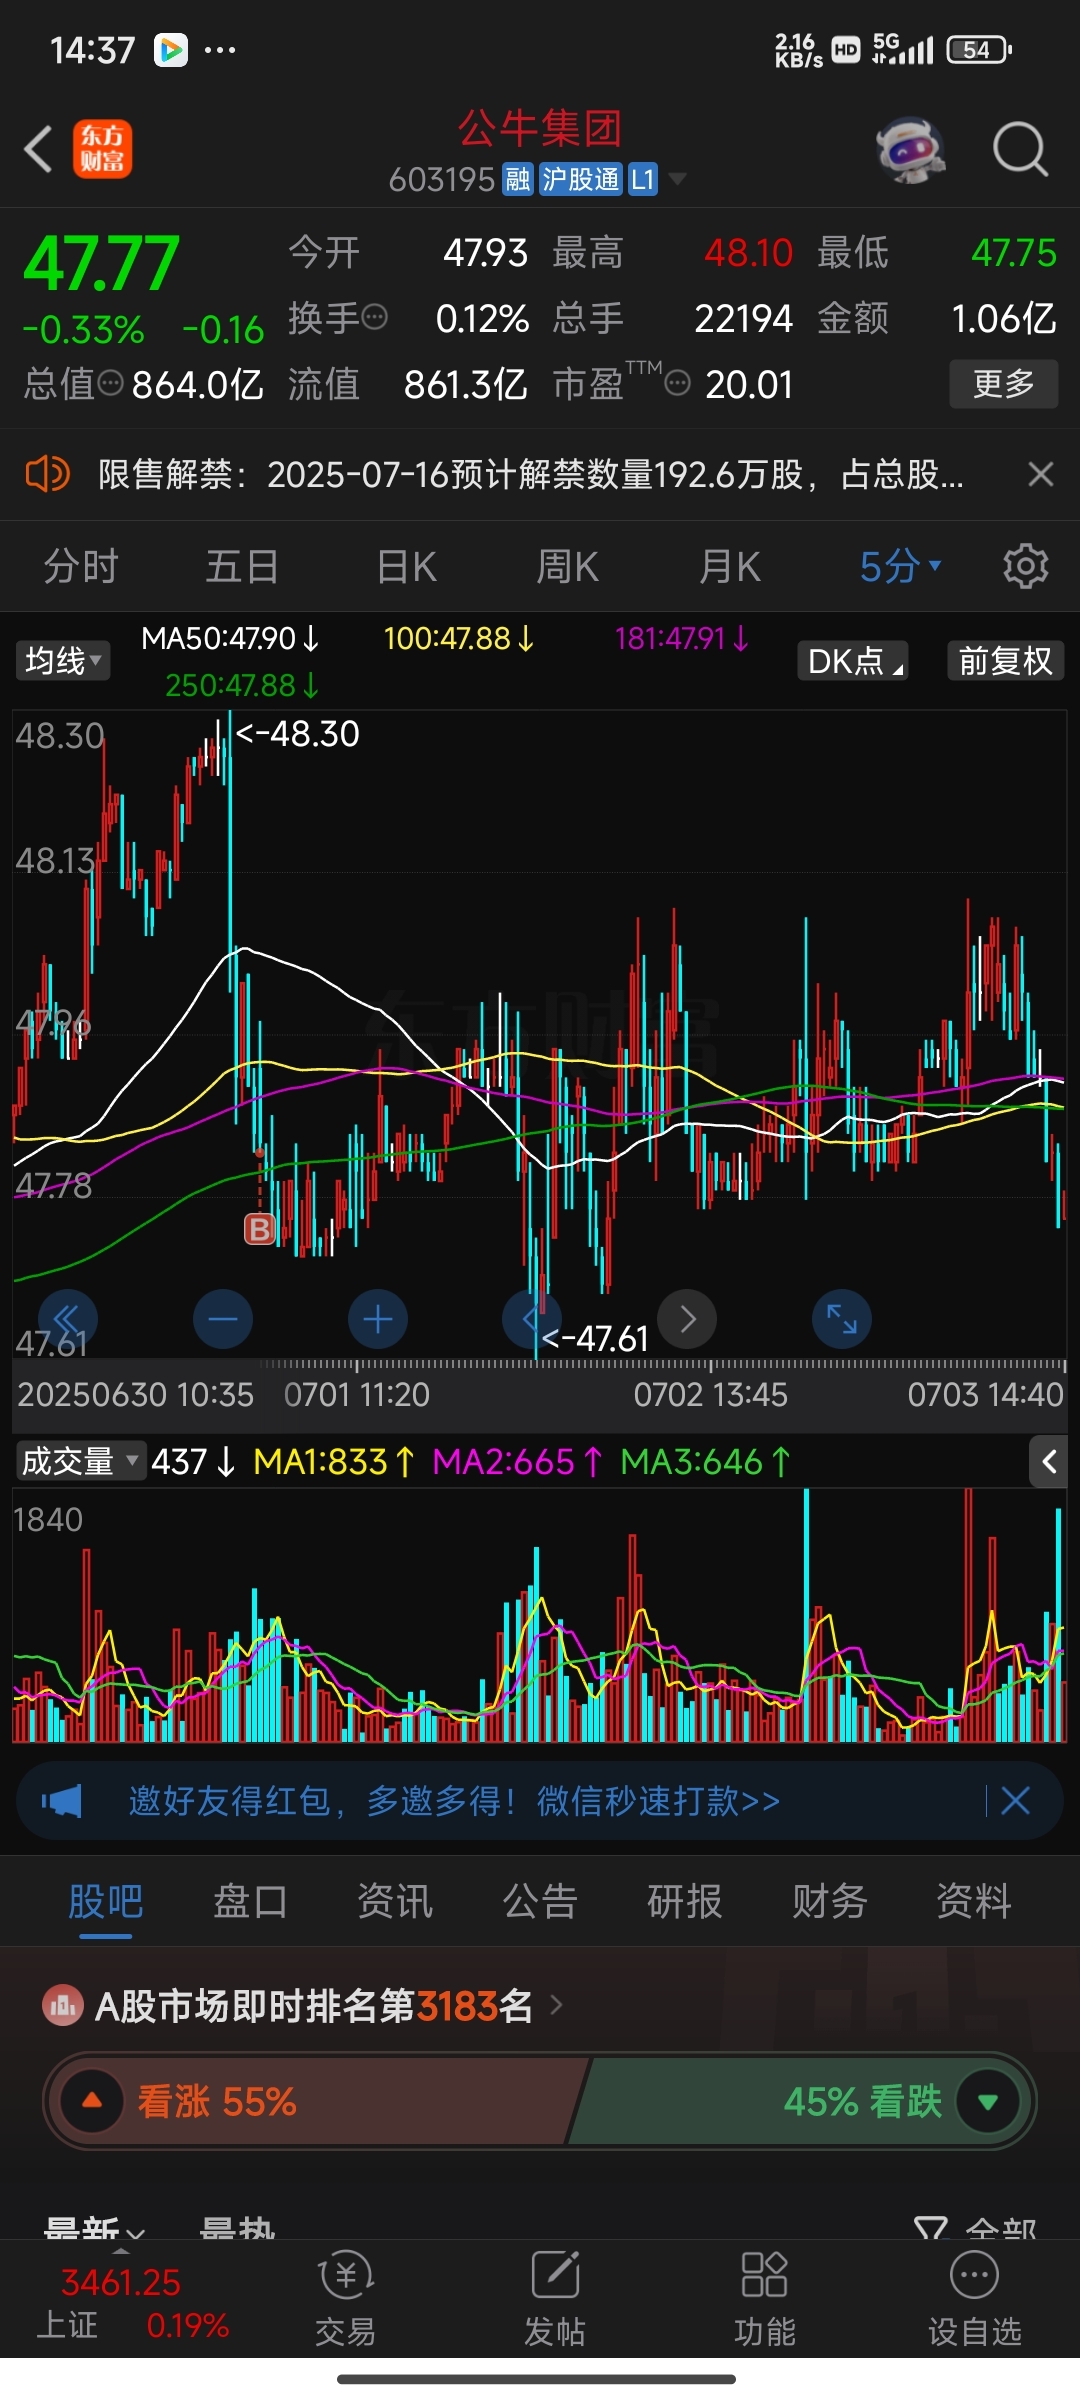Tap the search magnifier icon
This screenshot has height=2400, width=1080.
coord(1020,150)
